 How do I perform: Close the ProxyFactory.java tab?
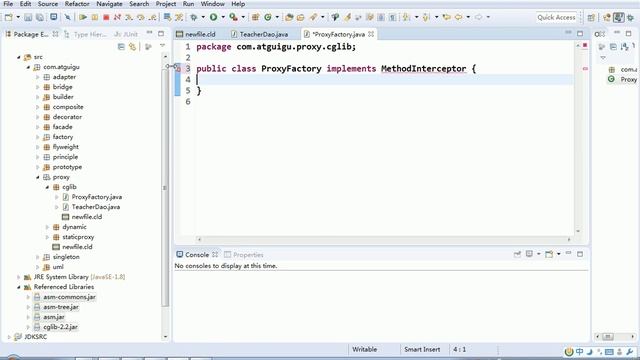371,34
